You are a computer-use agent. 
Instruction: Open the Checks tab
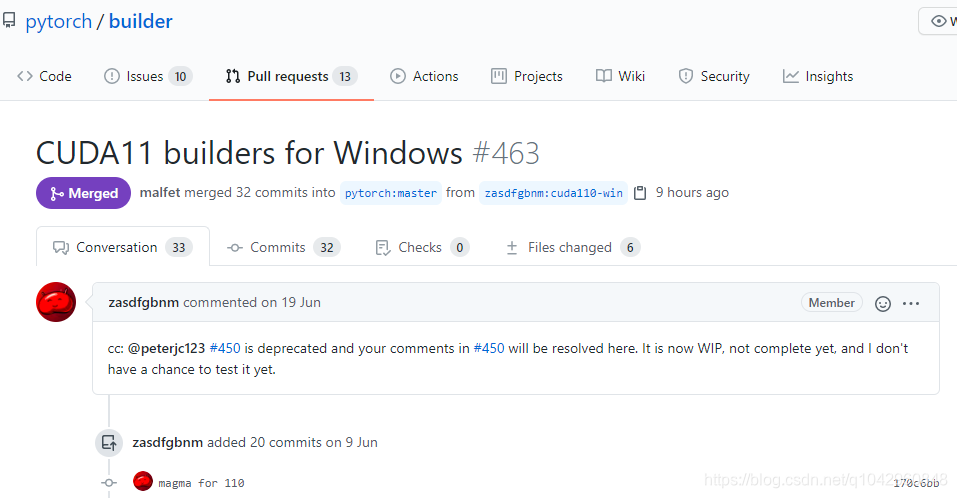point(422,247)
